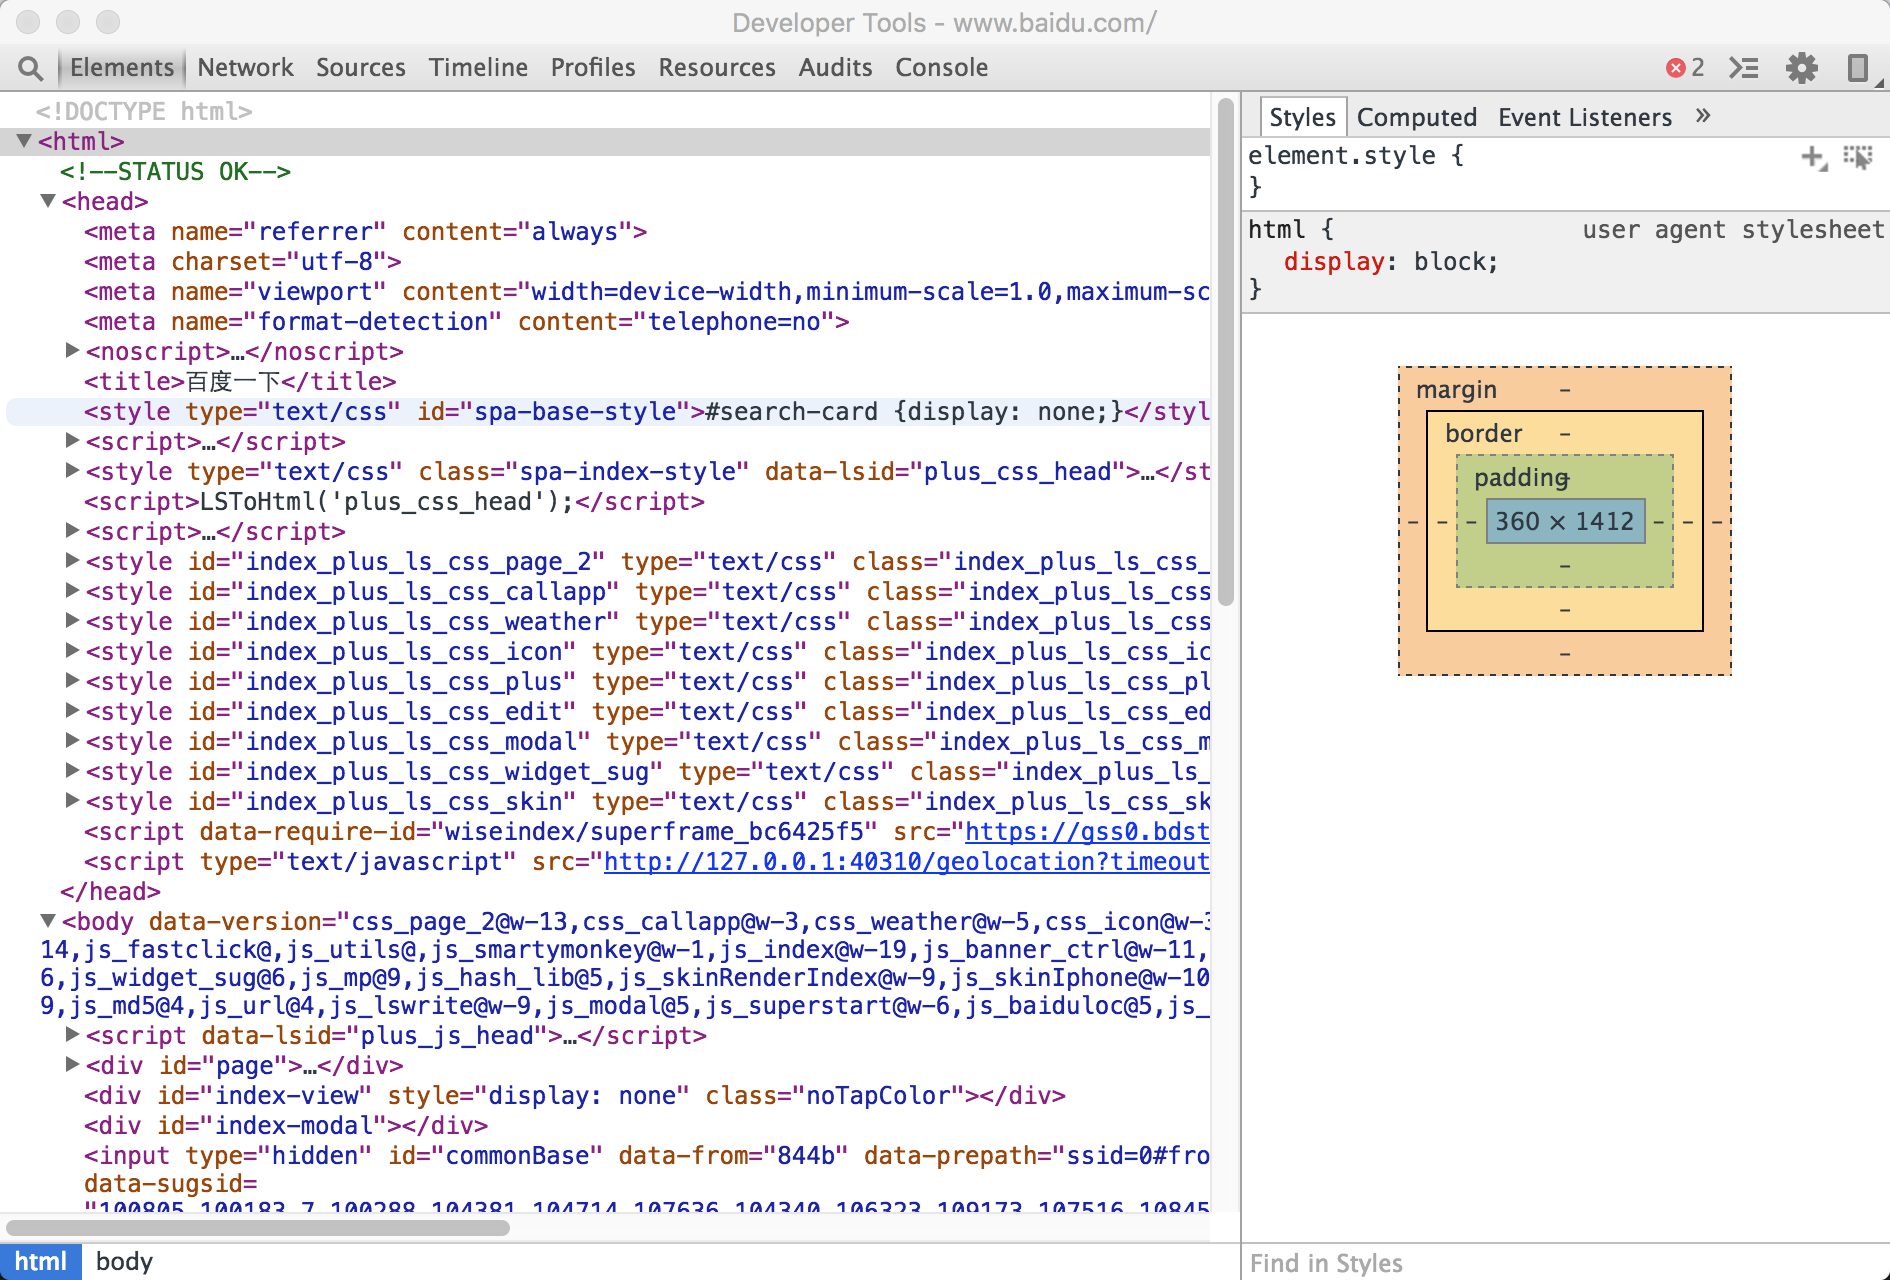Screen dimensions: 1890x1280
Task: Select the title 百度一下 element
Action: (x=240, y=381)
